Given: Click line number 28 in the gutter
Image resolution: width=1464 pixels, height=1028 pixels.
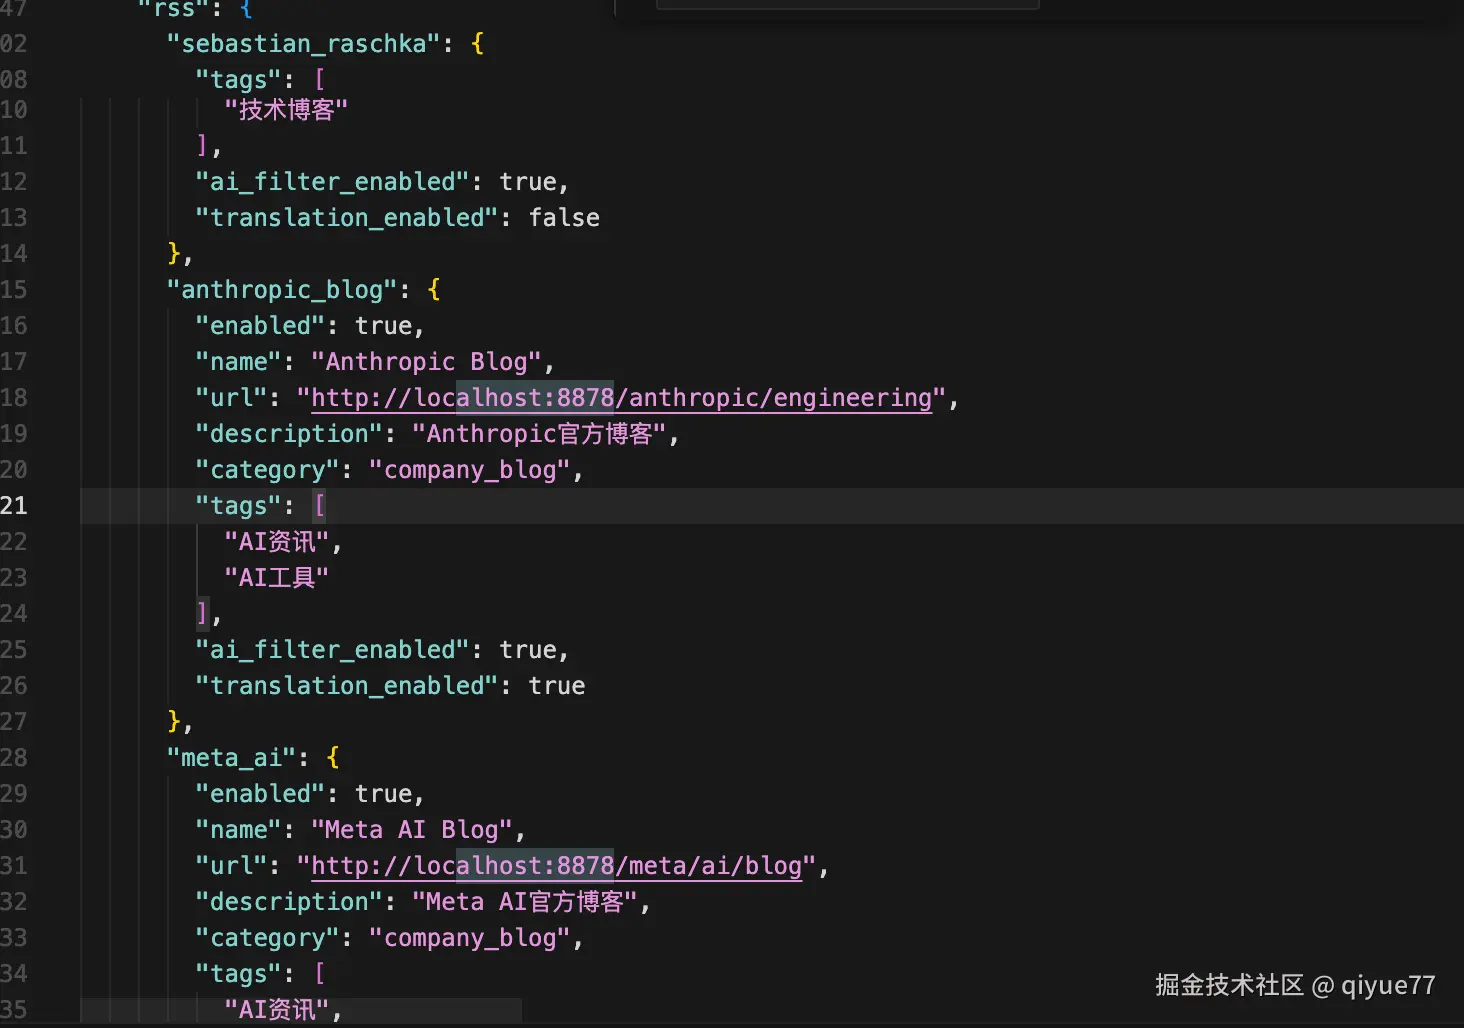Looking at the screenshot, I should tap(14, 758).
